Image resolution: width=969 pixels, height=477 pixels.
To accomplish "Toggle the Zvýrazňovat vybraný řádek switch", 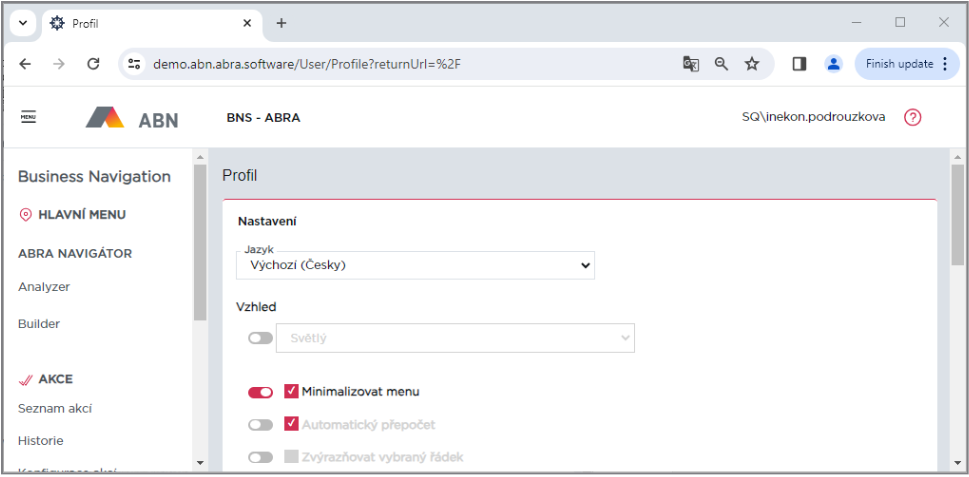I will [260, 457].
